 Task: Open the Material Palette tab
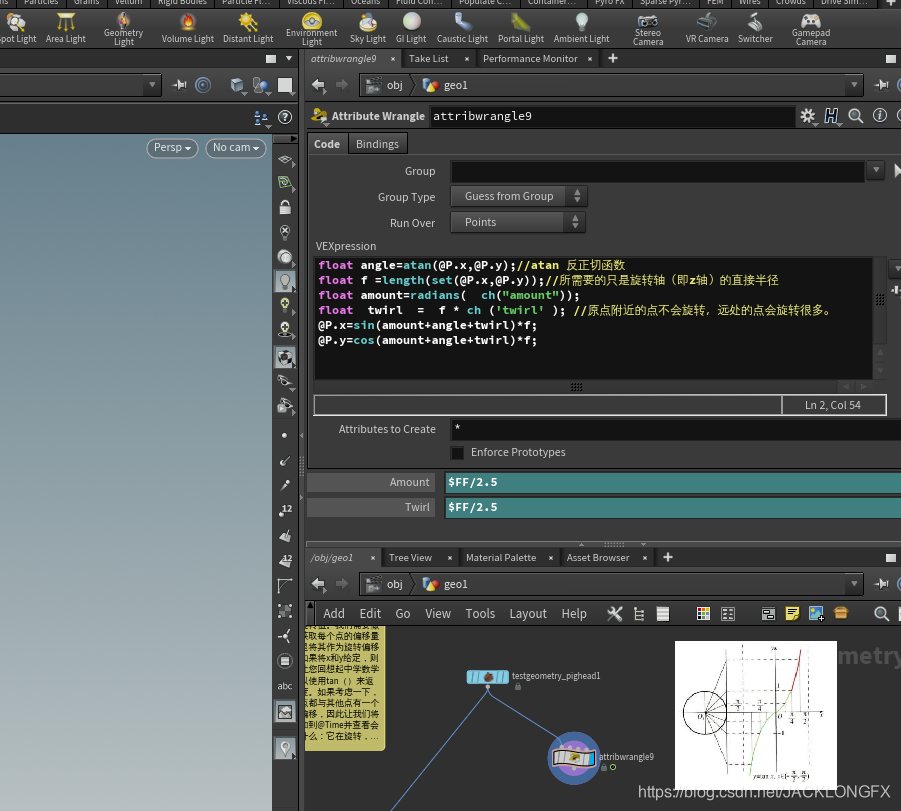pos(500,558)
